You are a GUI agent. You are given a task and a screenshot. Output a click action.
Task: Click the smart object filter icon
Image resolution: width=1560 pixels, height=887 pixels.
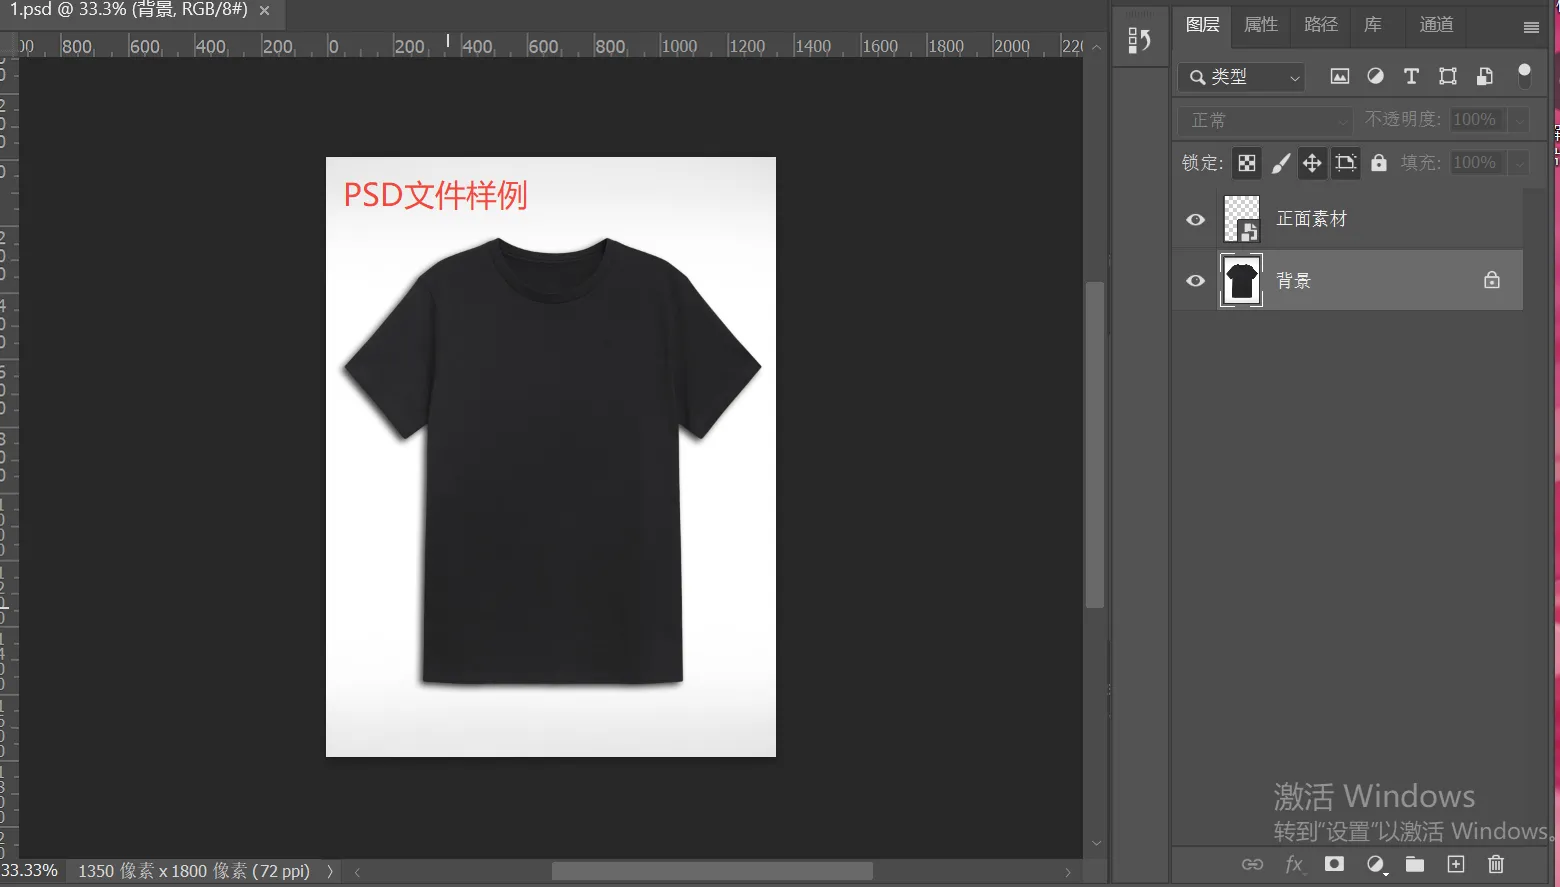[x=1485, y=76]
